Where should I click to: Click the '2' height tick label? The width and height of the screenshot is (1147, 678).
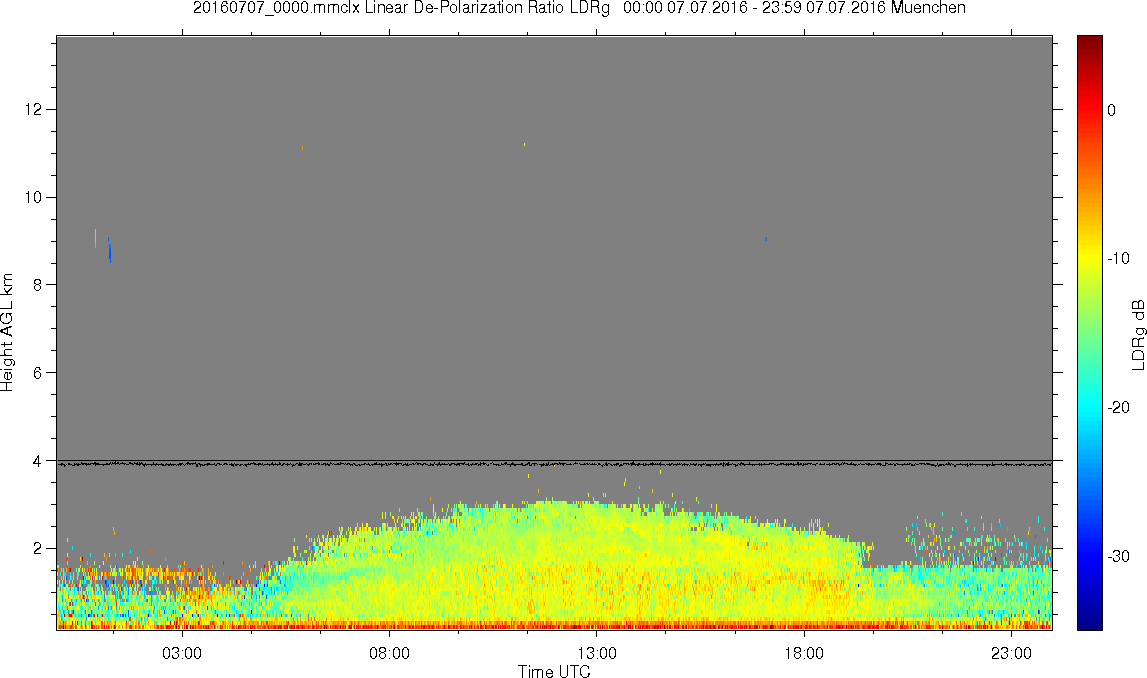(x=38, y=549)
